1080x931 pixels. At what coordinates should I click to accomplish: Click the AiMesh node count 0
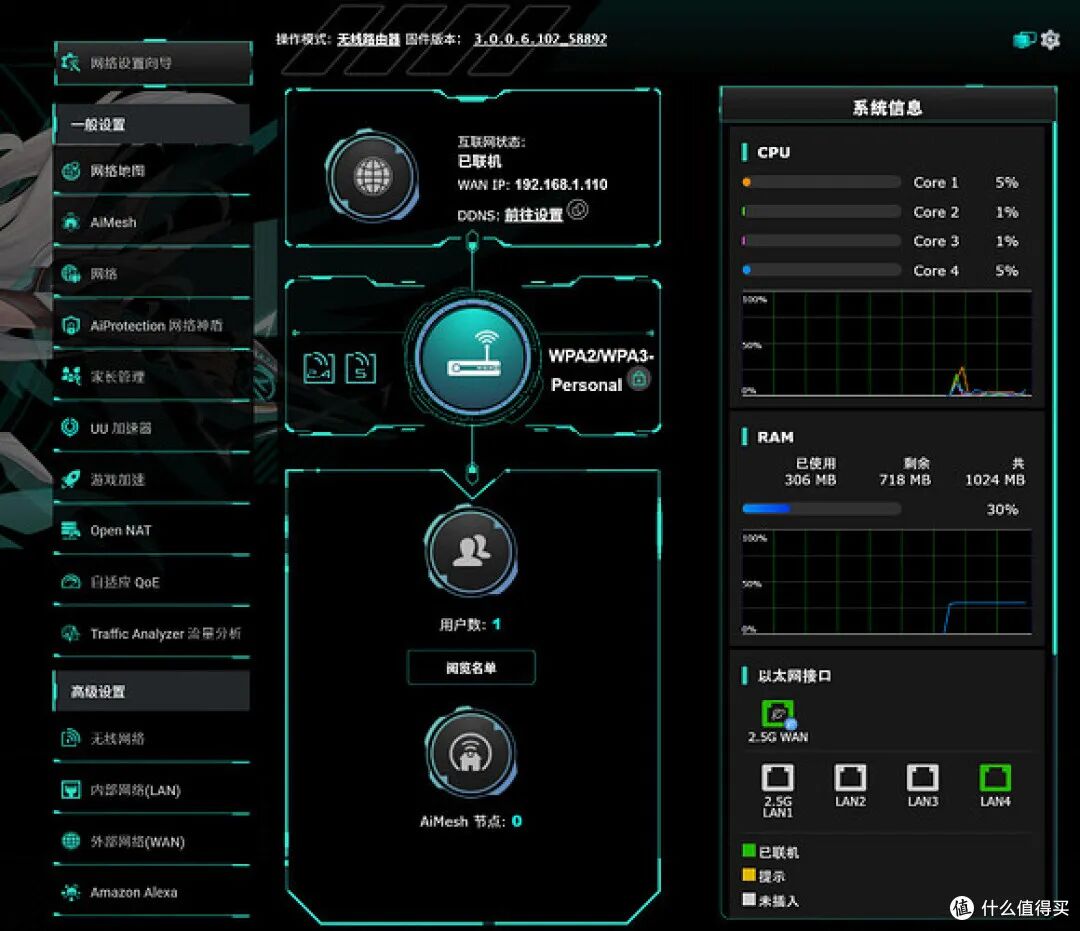517,821
